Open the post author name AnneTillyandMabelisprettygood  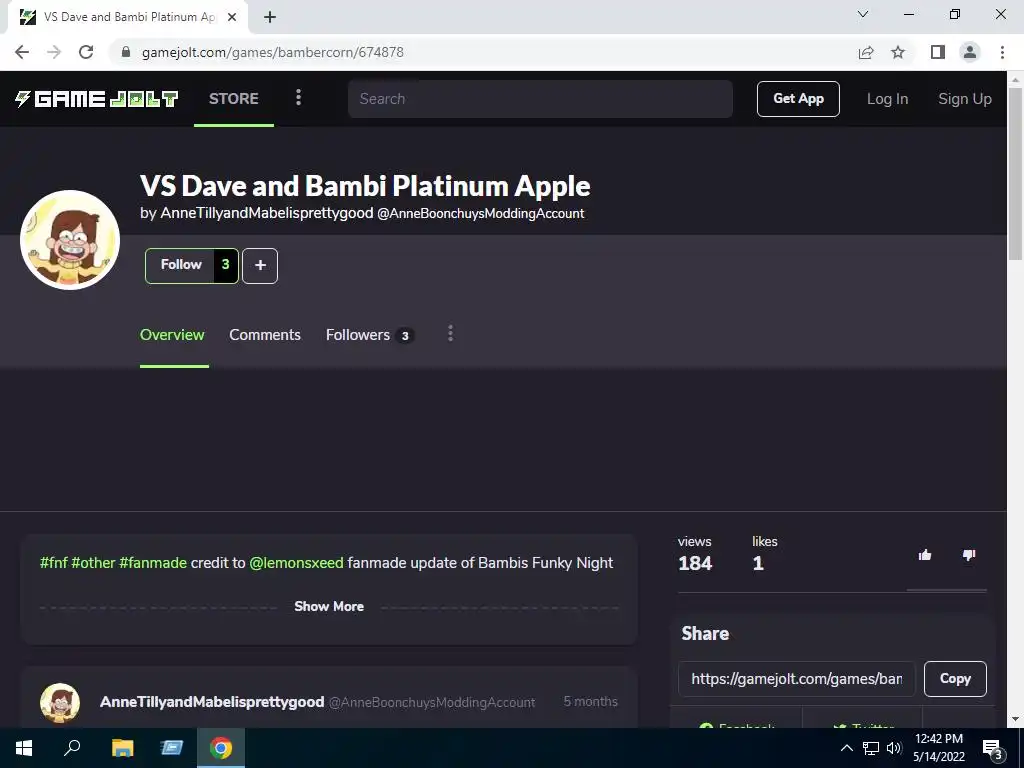tap(212, 702)
